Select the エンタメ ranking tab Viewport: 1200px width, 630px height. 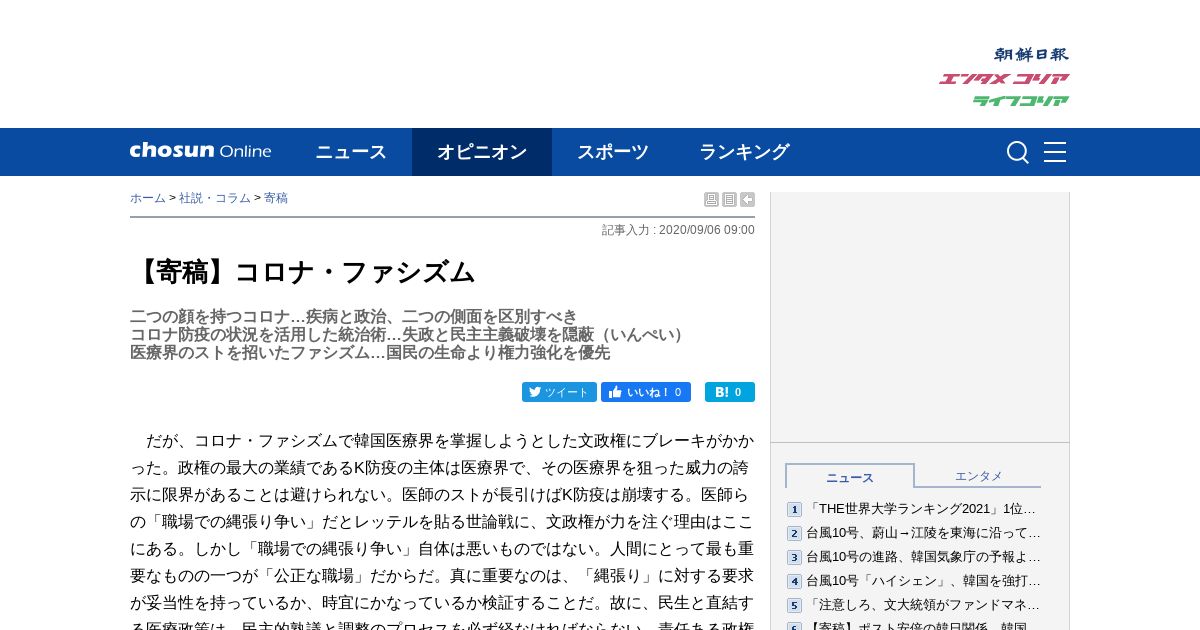click(x=978, y=476)
